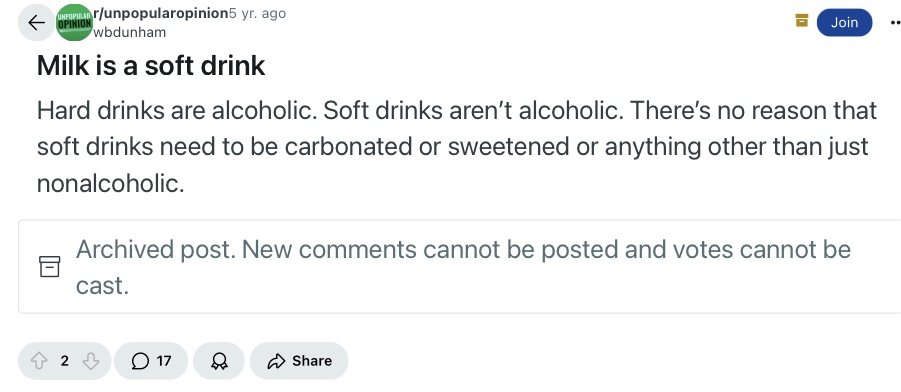This screenshot has width=901, height=392.
Task: Visit r/unpopularopinion subreddit link
Action: click(161, 14)
